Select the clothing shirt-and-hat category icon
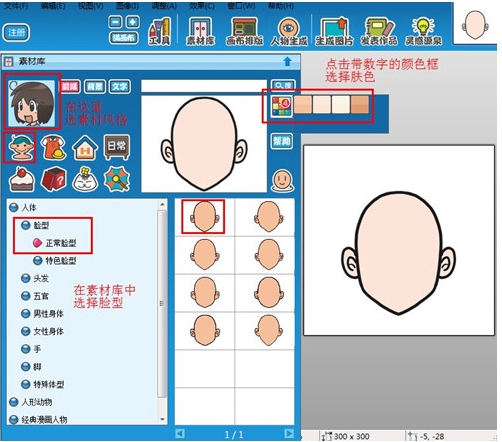Screen dimensions: 502x442 [53, 148]
